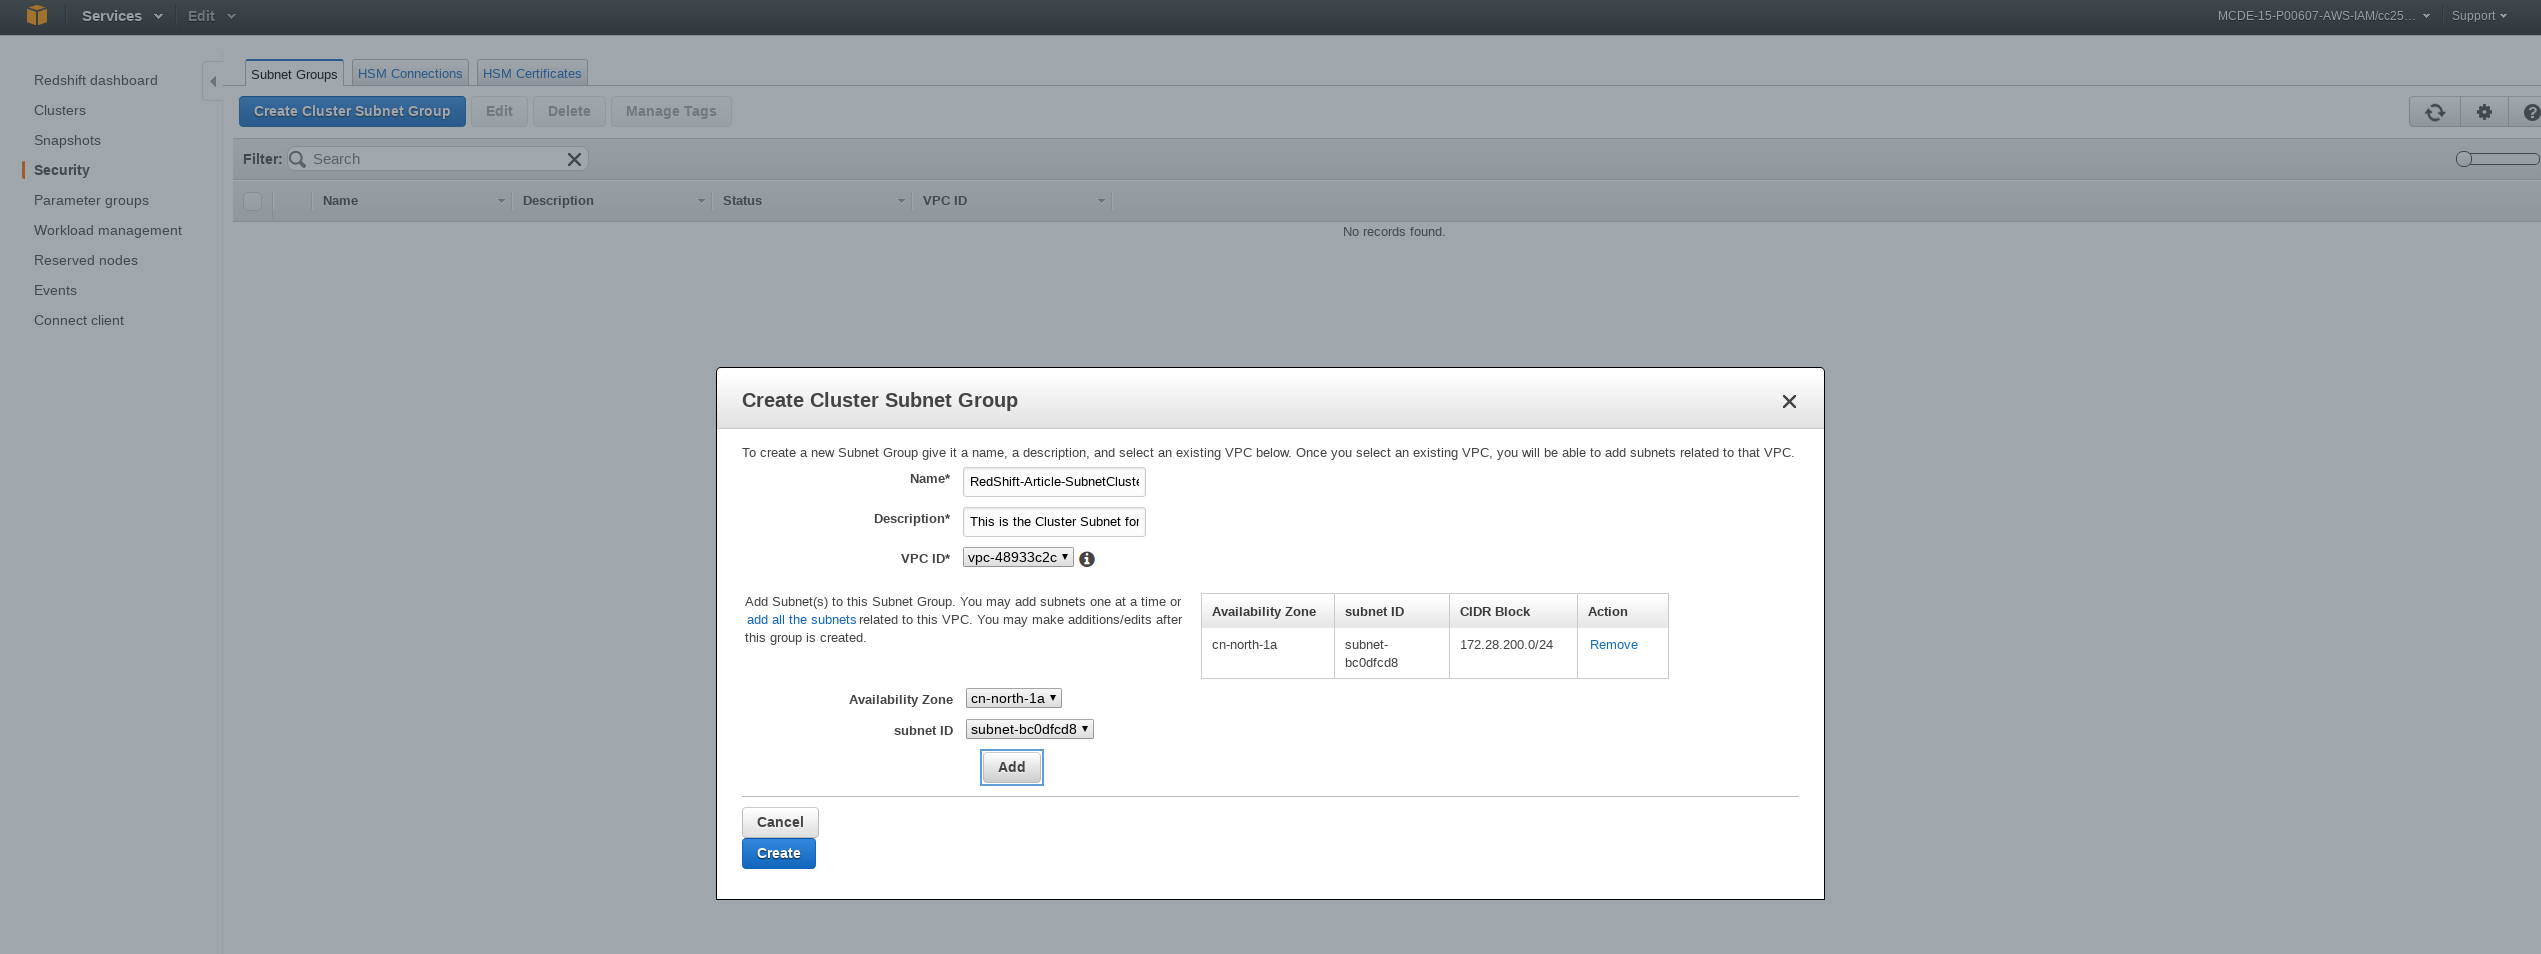Go to Redshift dashboard in sidebar
The height and width of the screenshot is (954, 2541).
[x=96, y=80]
